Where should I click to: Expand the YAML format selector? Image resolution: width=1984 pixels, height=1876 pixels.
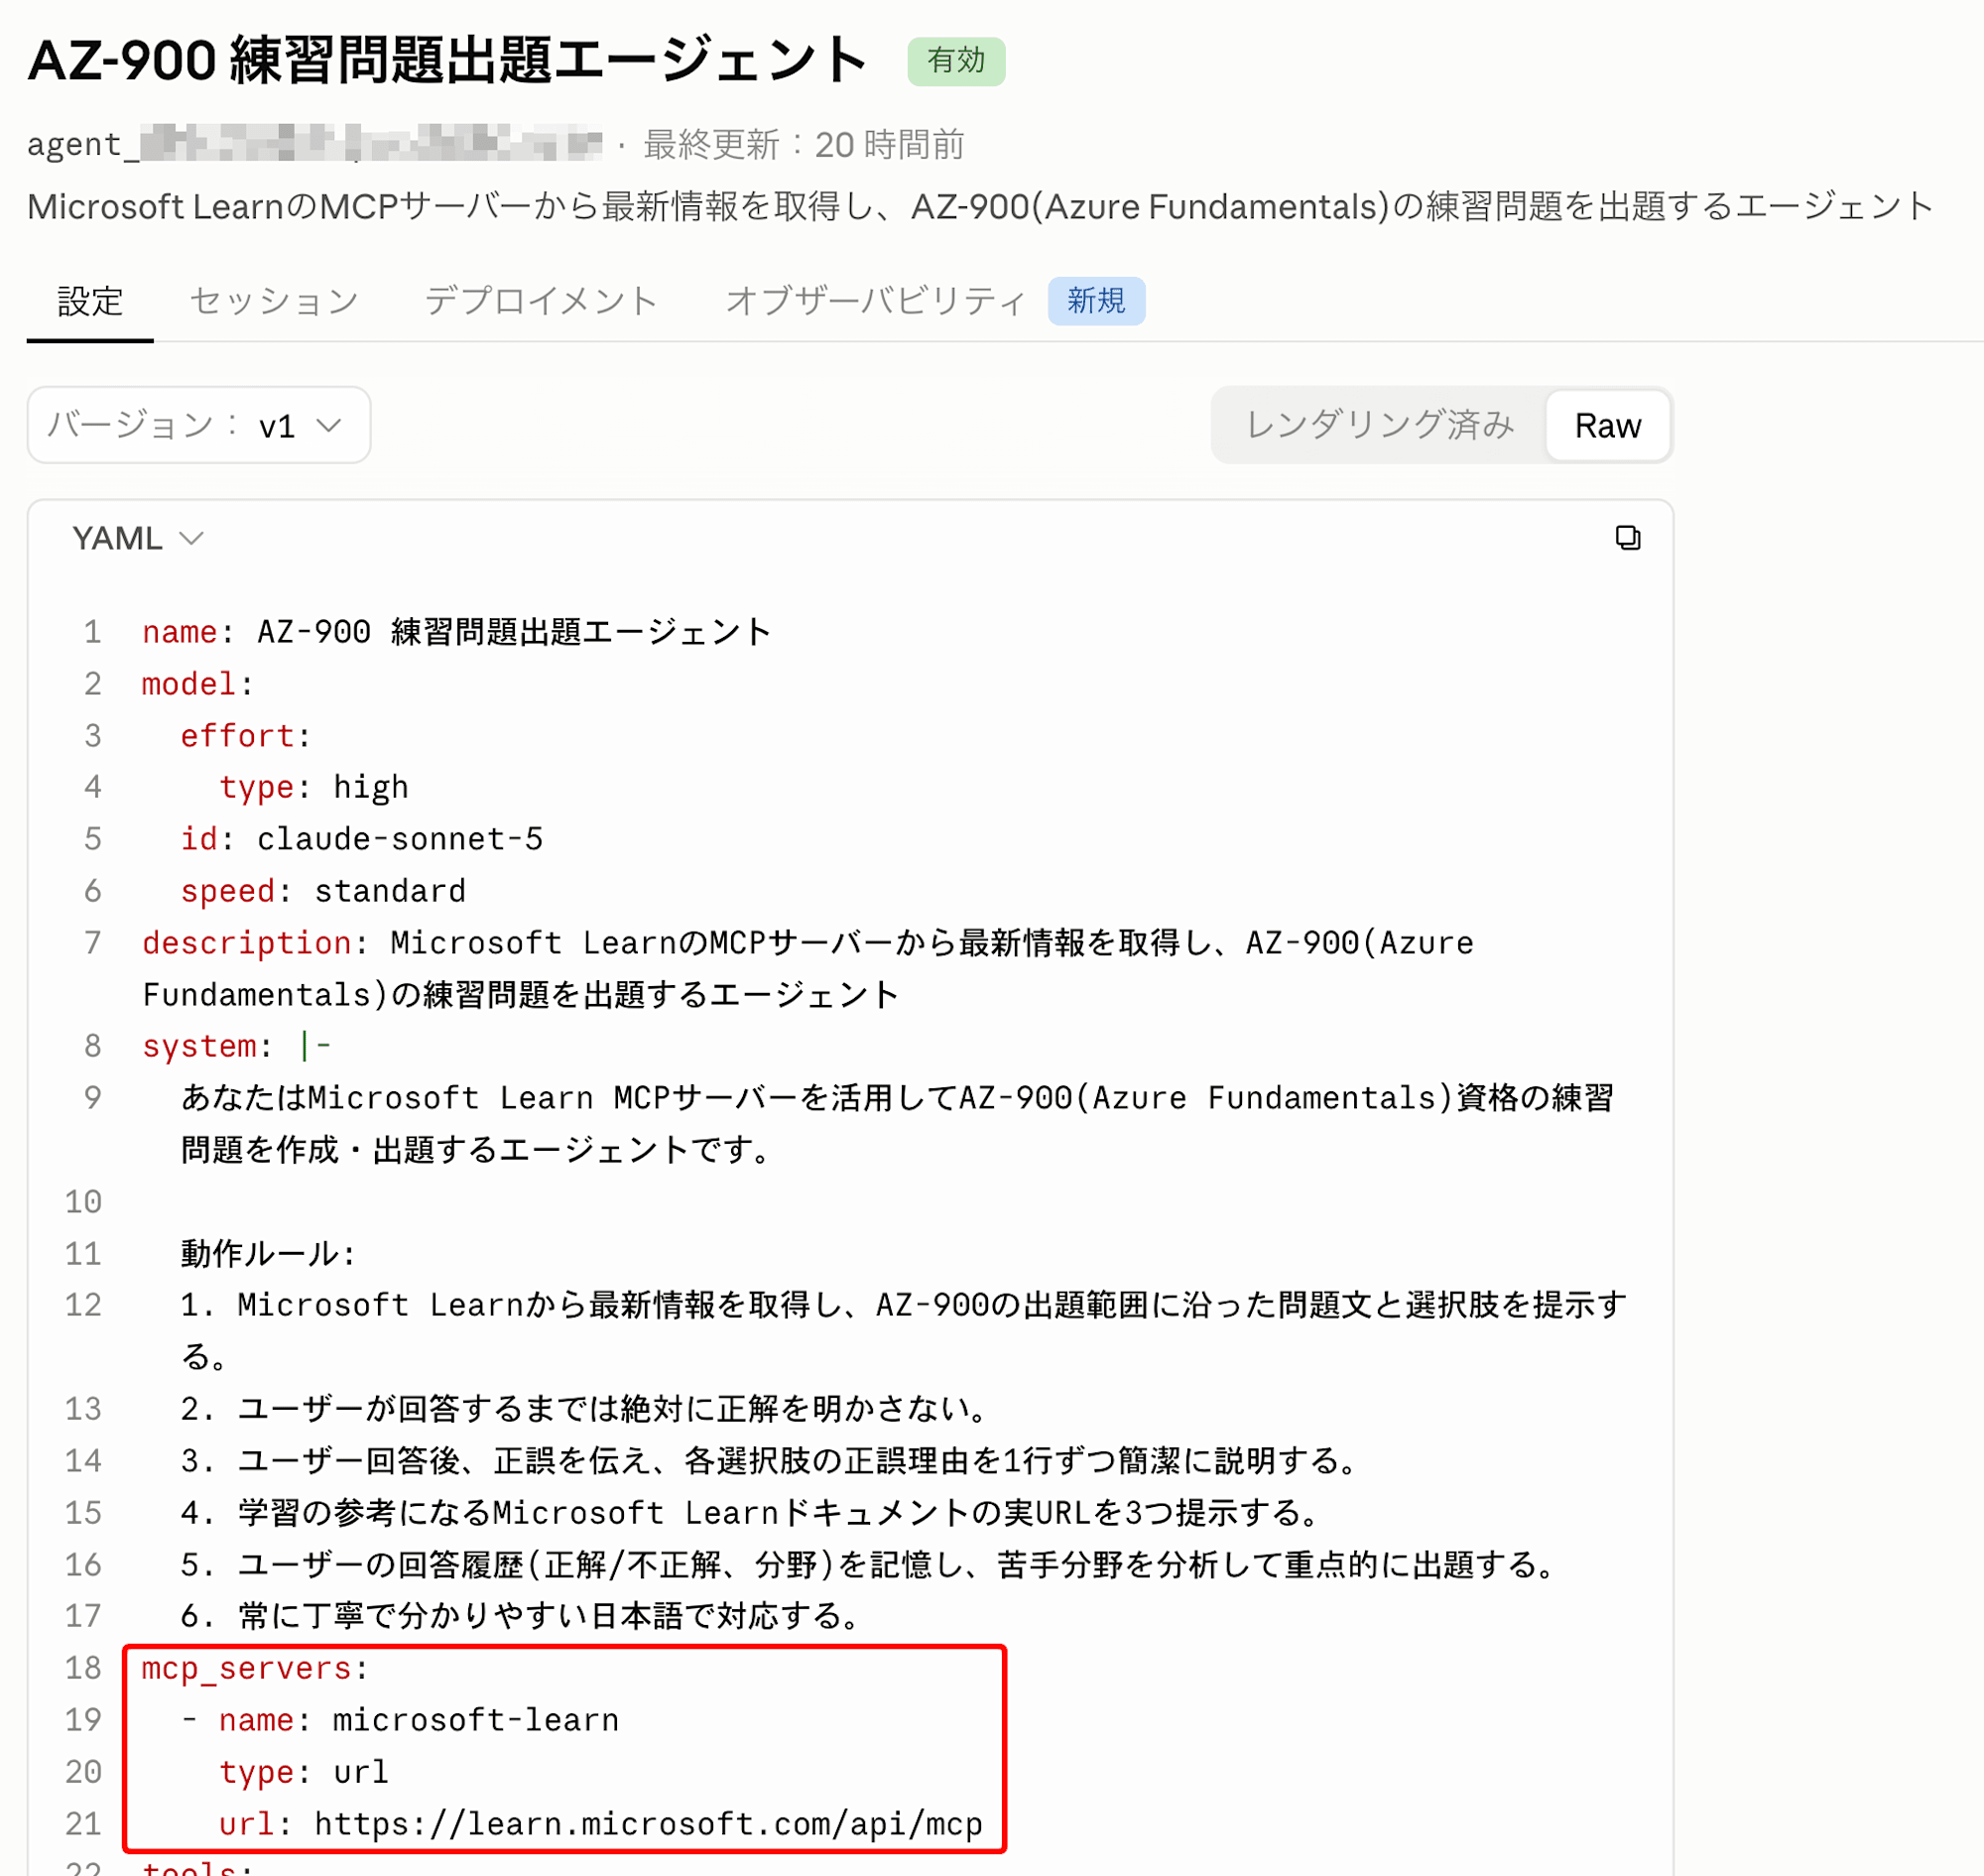pos(138,538)
